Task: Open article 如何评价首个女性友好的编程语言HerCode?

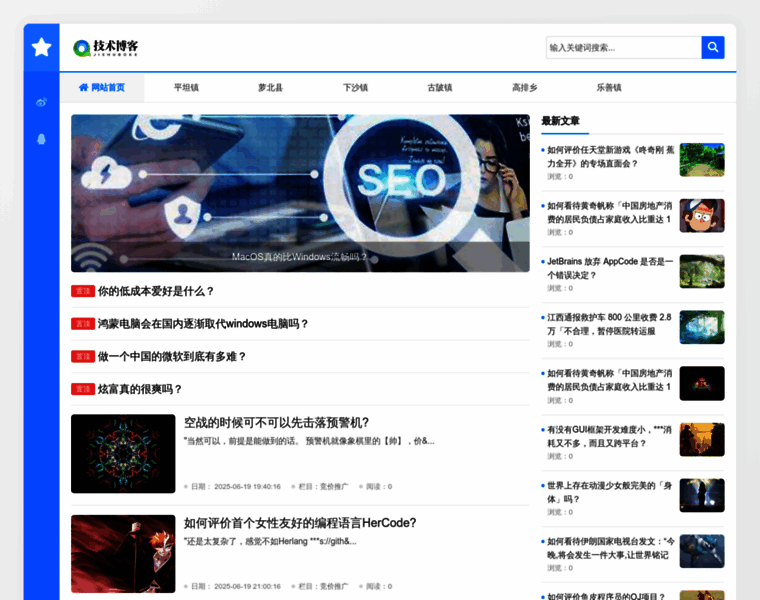Action: tap(300, 523)
